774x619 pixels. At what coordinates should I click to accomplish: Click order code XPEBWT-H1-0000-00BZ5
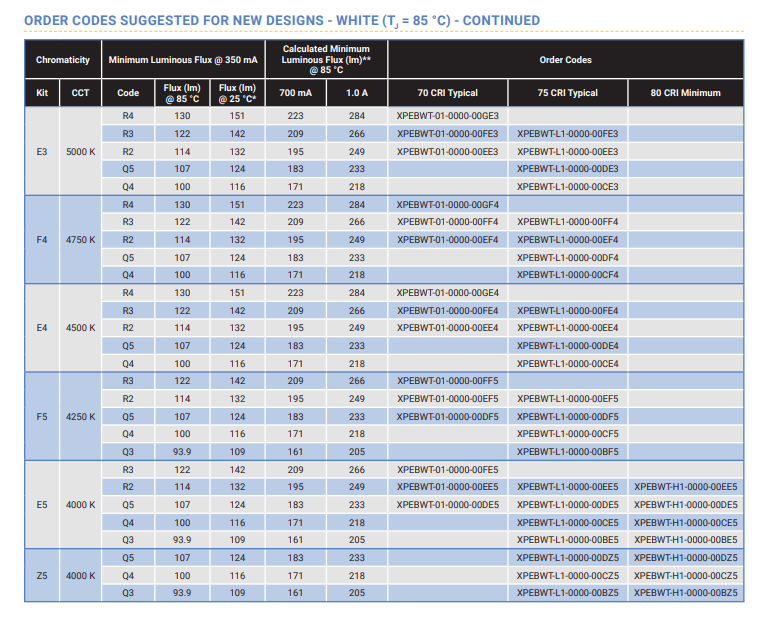[x=686, y=593]
